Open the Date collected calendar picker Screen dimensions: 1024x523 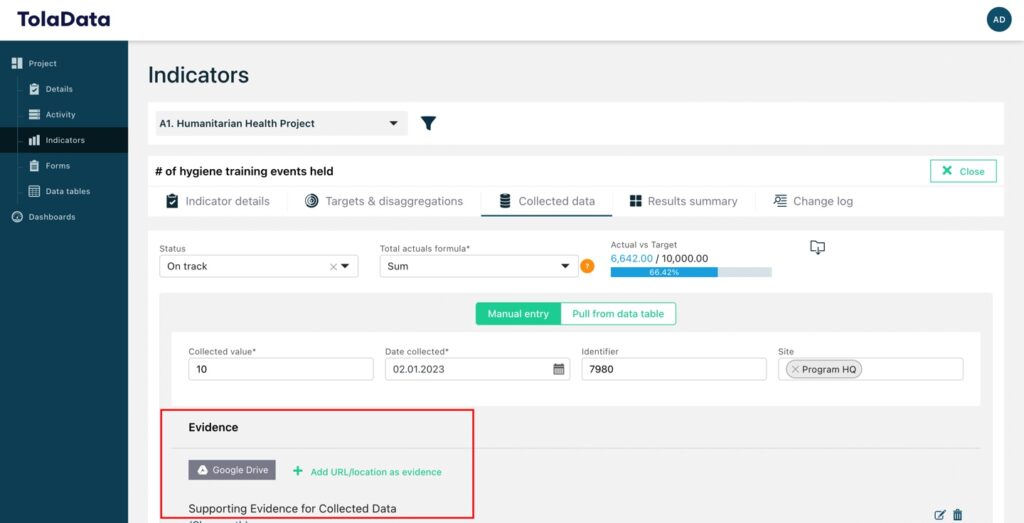[x=558, y=369]
